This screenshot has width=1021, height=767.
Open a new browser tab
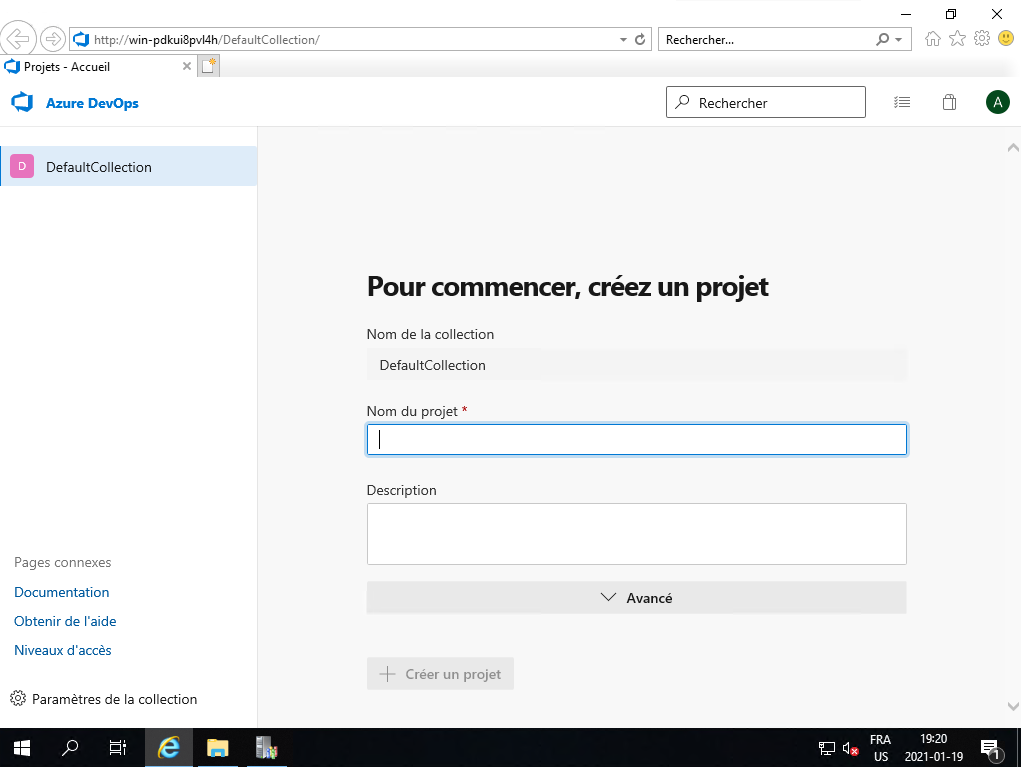[x=208, y=67]
